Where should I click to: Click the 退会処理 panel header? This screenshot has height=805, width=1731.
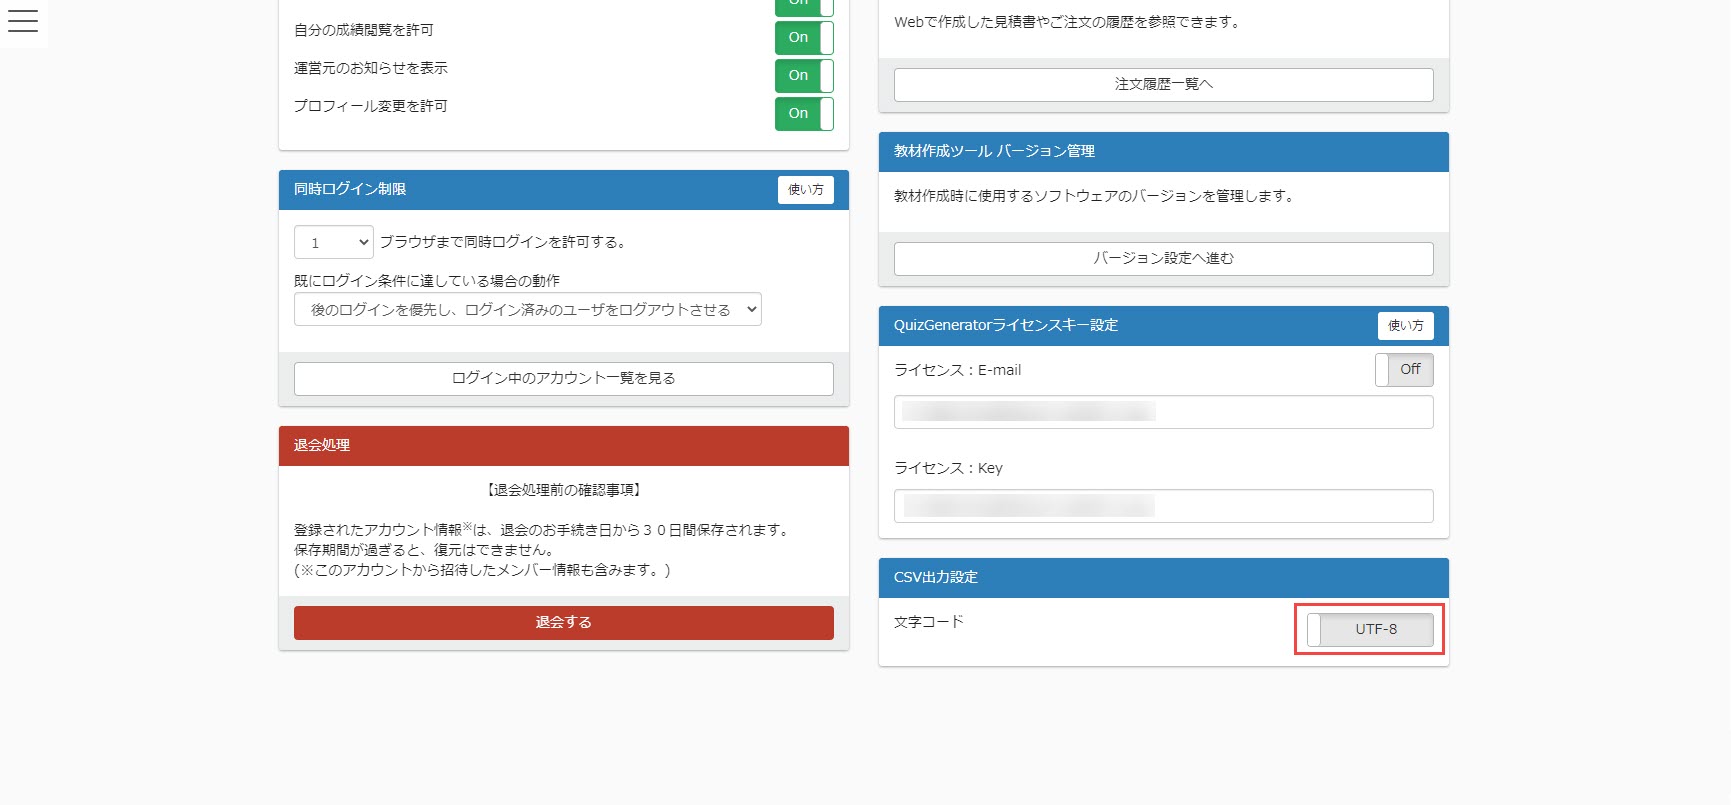[563, 446]
